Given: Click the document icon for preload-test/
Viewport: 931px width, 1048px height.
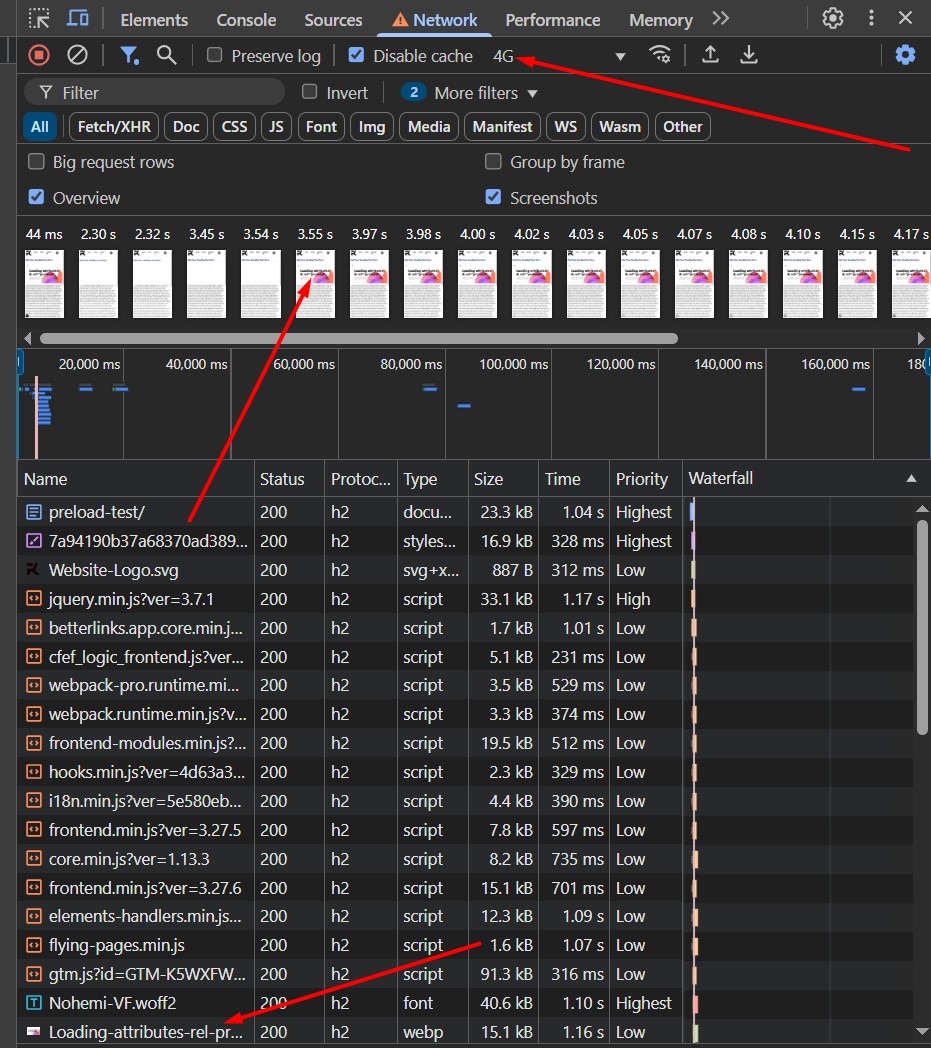Looking at the screenshot, I should point(33,513).
